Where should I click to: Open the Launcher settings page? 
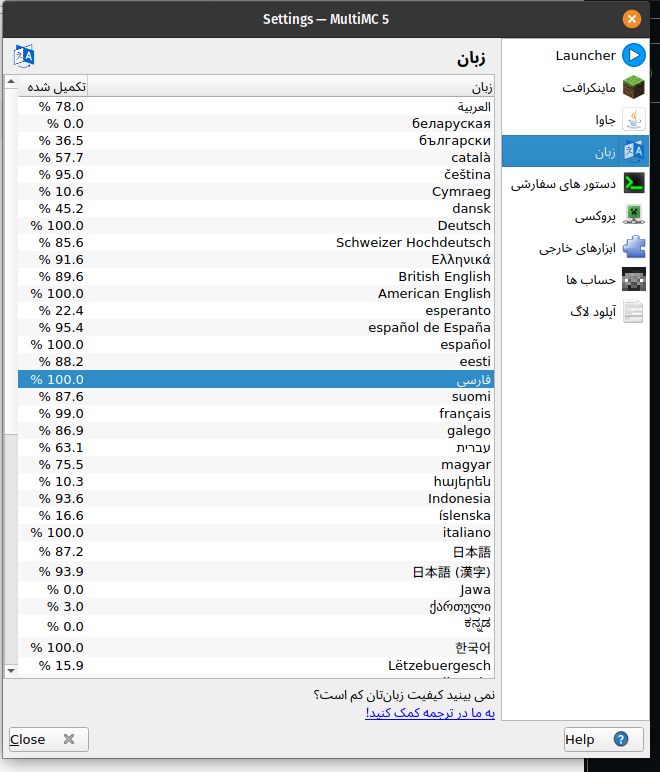pos(575,55)
